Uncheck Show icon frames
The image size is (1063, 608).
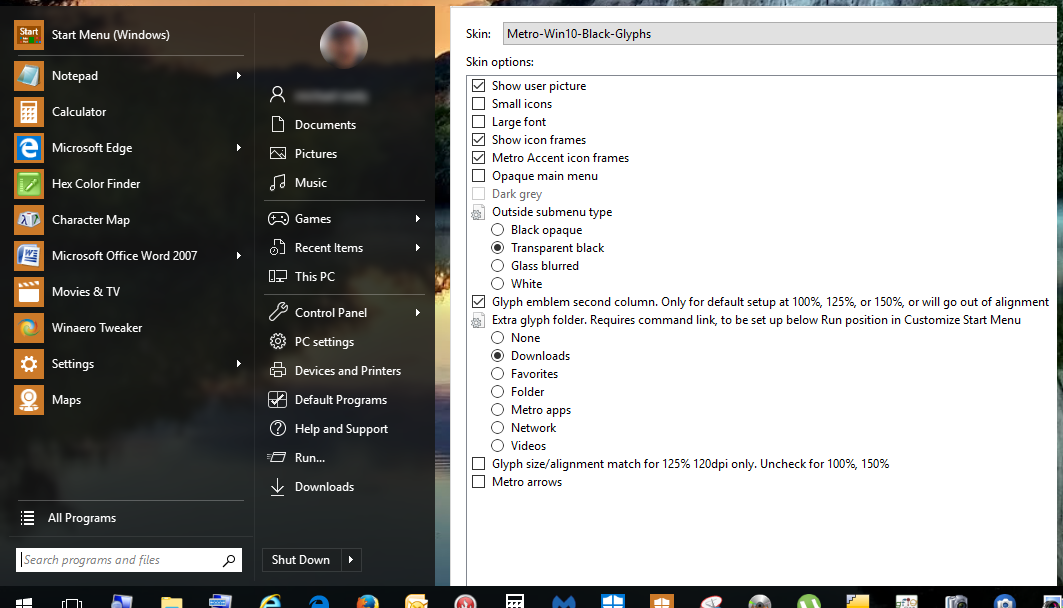pyautogui.click(x=479, y=140)
